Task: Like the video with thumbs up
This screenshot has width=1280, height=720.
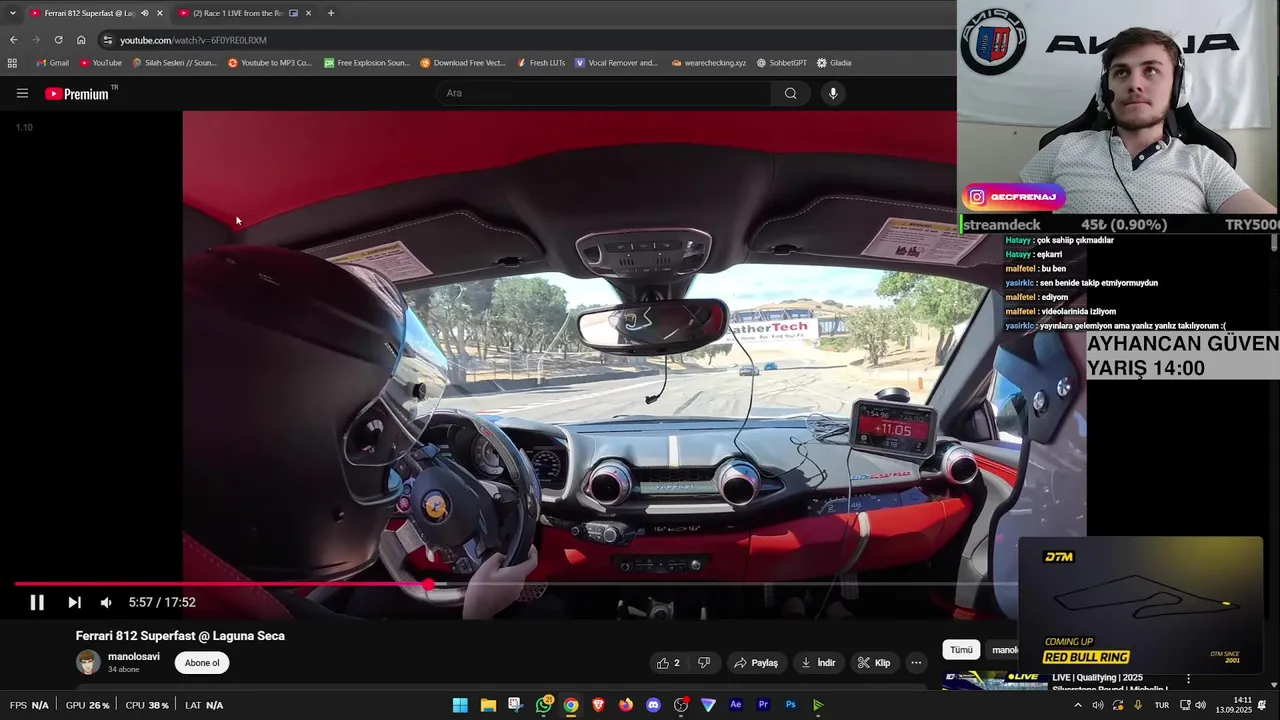Action: coord(668,663)
